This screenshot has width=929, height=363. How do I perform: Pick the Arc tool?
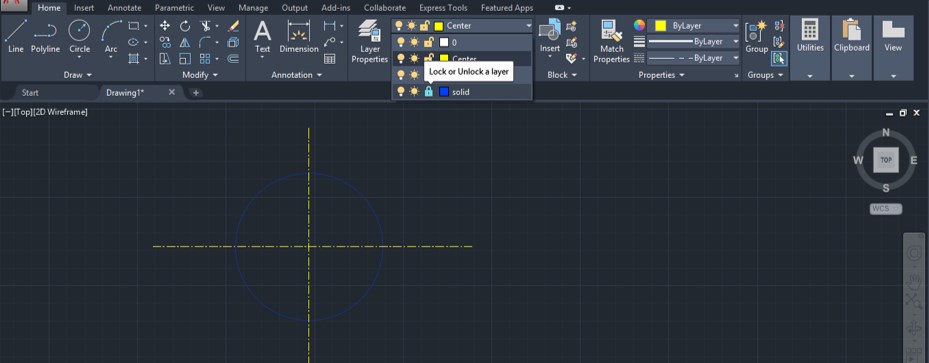(x=111, y=36)
